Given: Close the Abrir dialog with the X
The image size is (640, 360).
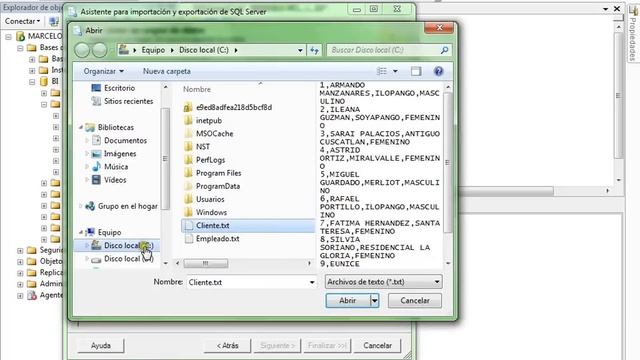Looking at the screenshot, I should pyautogui.click(x=439, y=28).
